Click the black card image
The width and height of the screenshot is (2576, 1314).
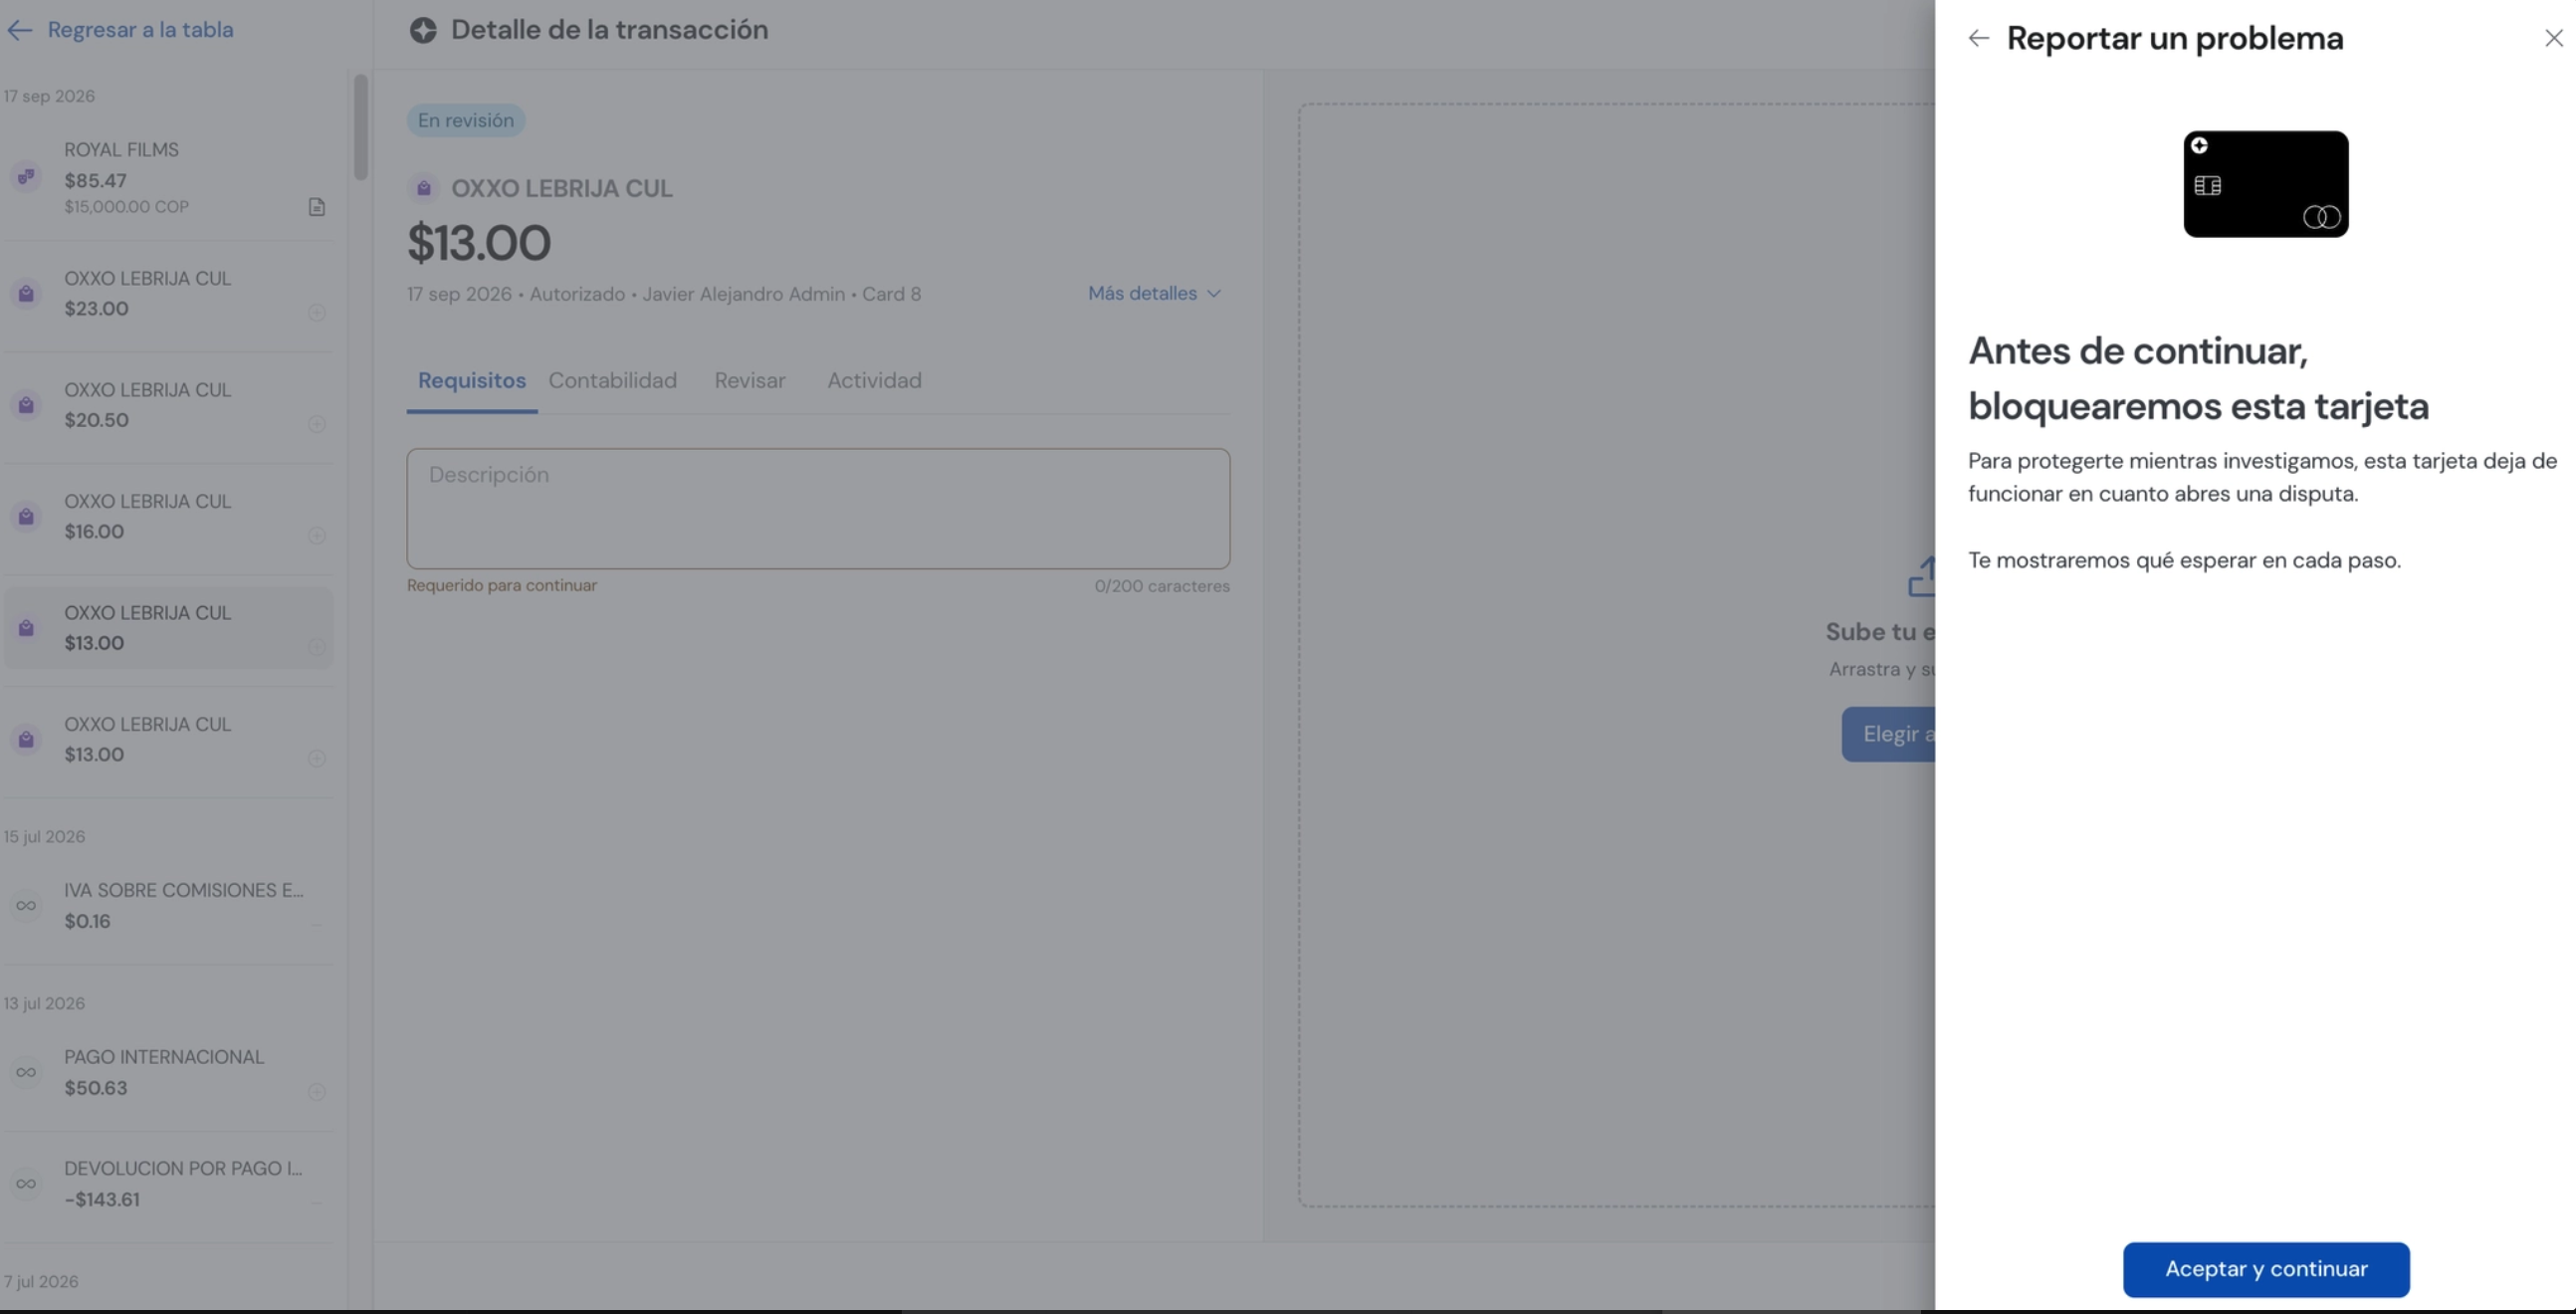tap(2265, 184)
